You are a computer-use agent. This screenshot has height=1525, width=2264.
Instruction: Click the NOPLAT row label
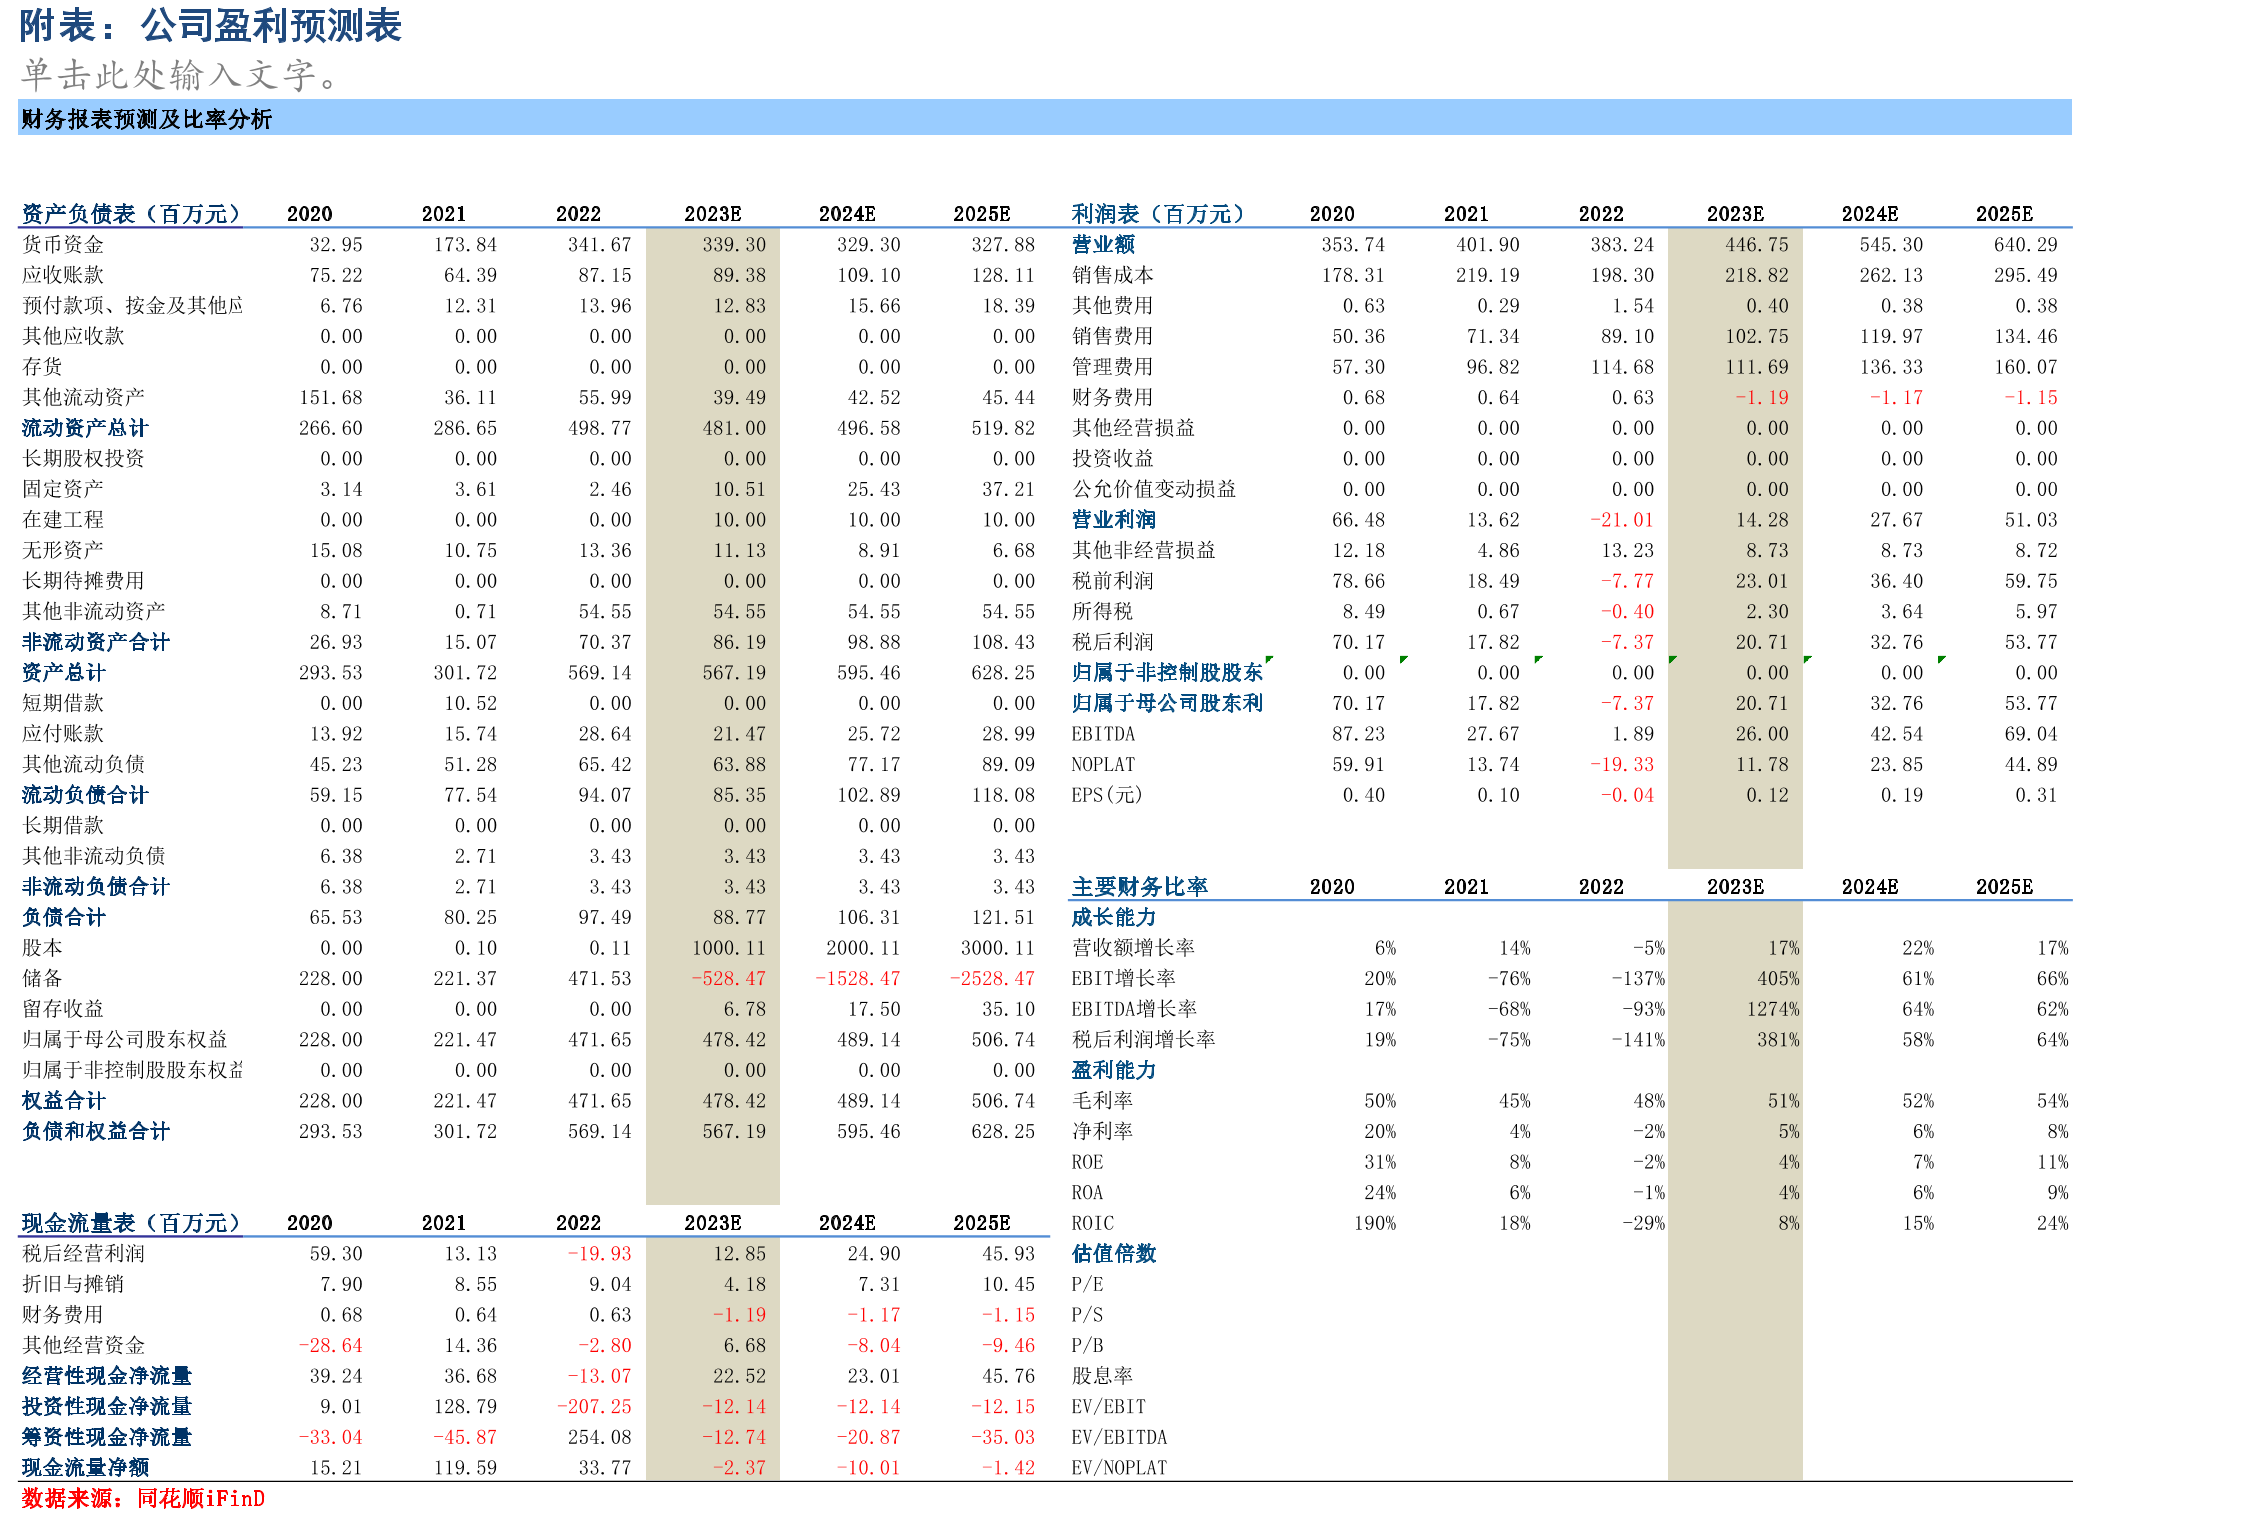[1103, 765]
